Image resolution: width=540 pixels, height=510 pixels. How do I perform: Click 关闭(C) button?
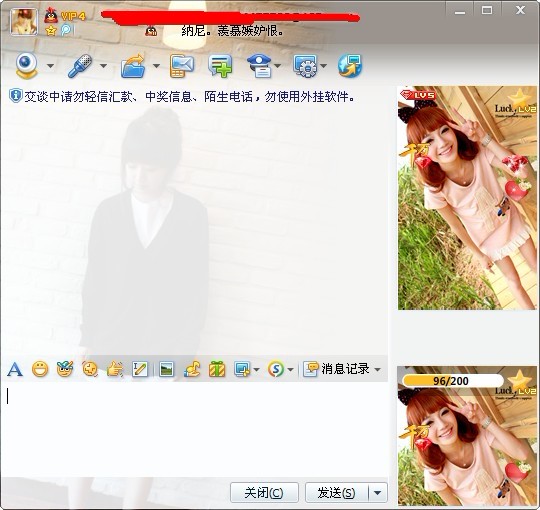(264, 493)
